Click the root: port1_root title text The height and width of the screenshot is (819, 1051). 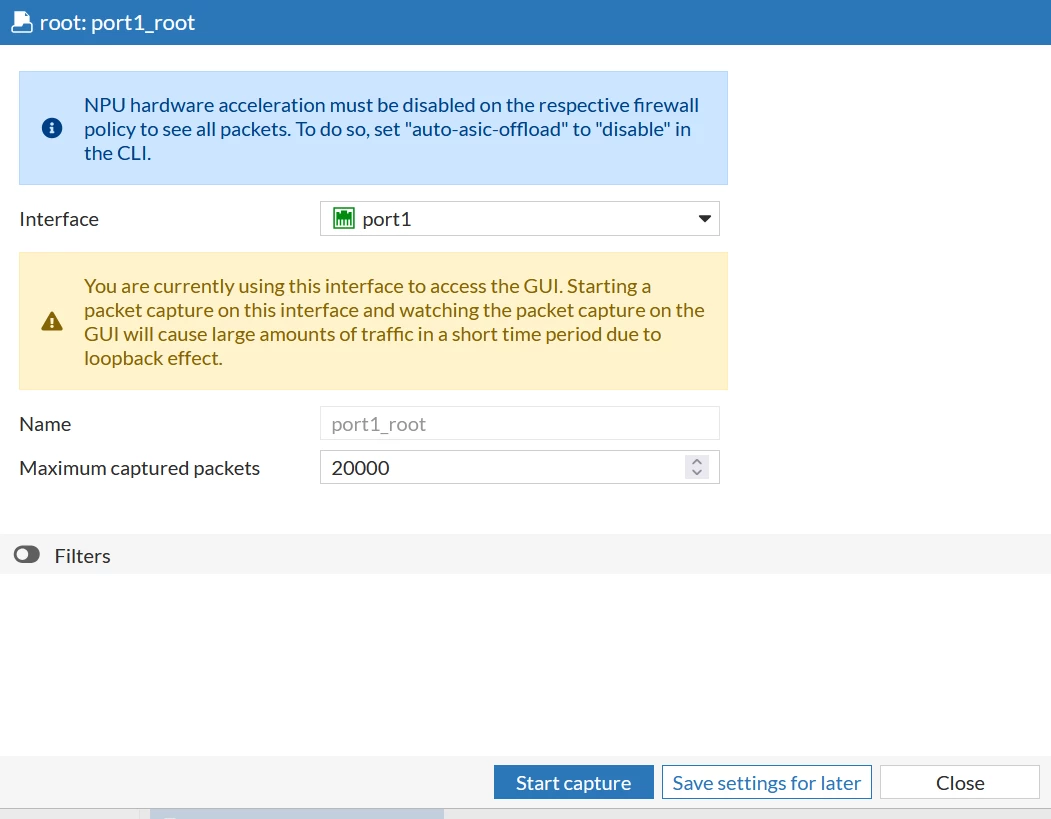pyautogui.click(x=117, y=23)
